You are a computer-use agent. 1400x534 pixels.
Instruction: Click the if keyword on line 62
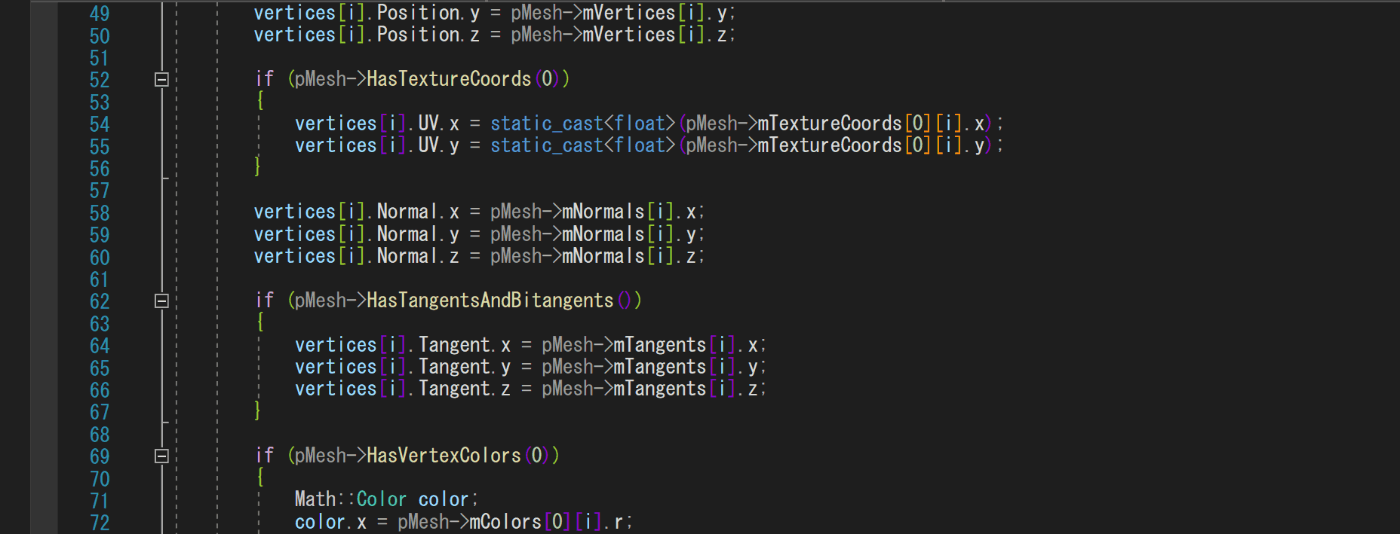[x=264, y=300]
